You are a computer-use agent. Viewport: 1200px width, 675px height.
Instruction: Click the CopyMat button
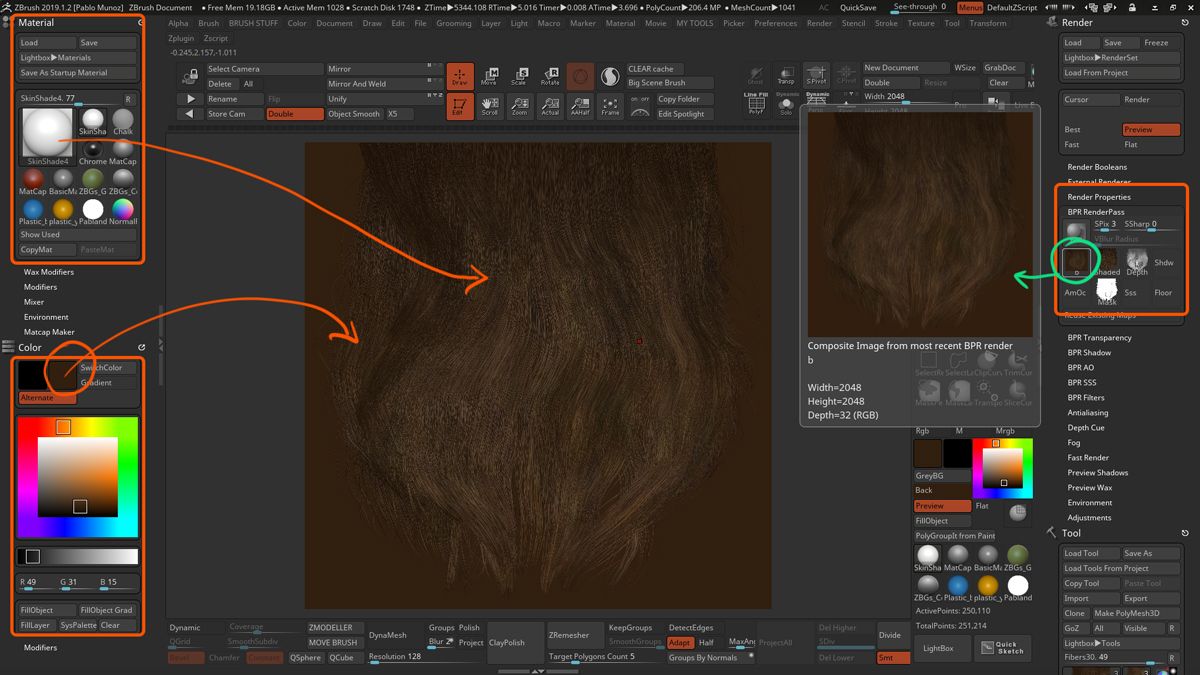[48, 250]
